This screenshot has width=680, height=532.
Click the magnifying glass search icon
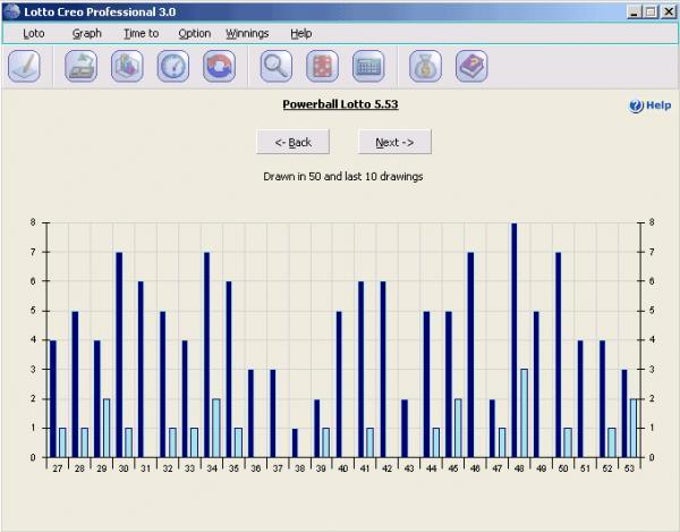(276, 66)
